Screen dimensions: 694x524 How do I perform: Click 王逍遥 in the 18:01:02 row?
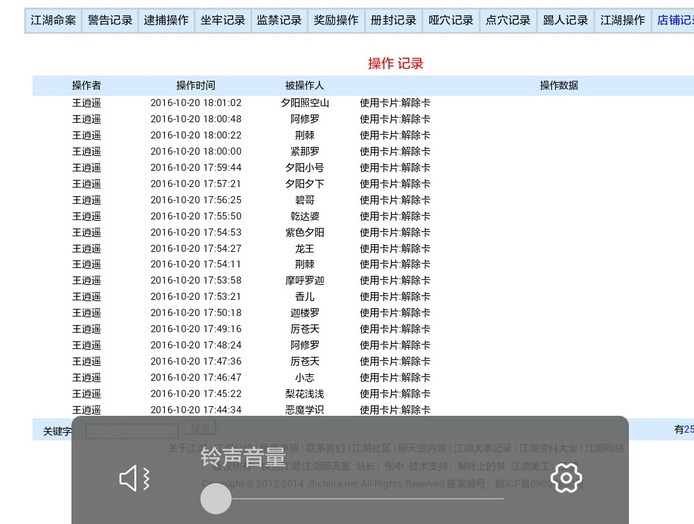click(x=86, y=103)
